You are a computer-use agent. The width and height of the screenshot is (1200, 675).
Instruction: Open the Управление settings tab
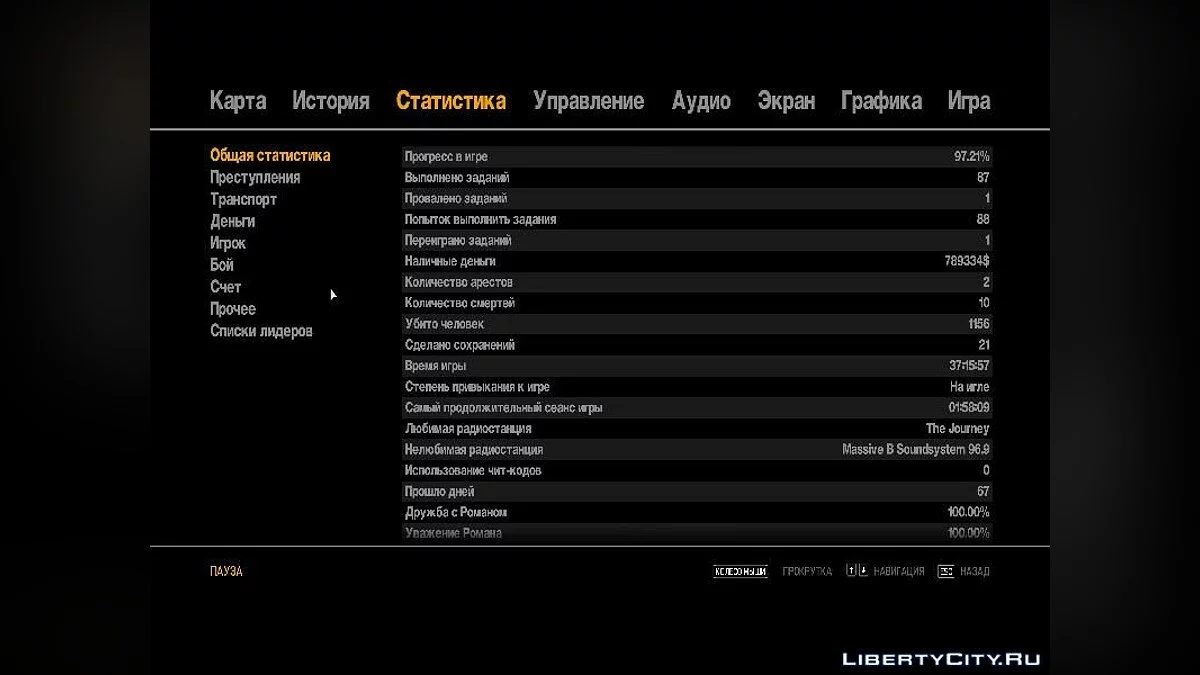pos(588,101)
